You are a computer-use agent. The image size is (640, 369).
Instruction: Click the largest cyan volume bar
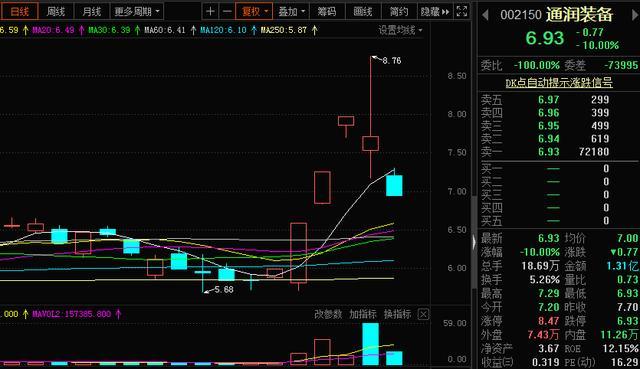[371, 344]
